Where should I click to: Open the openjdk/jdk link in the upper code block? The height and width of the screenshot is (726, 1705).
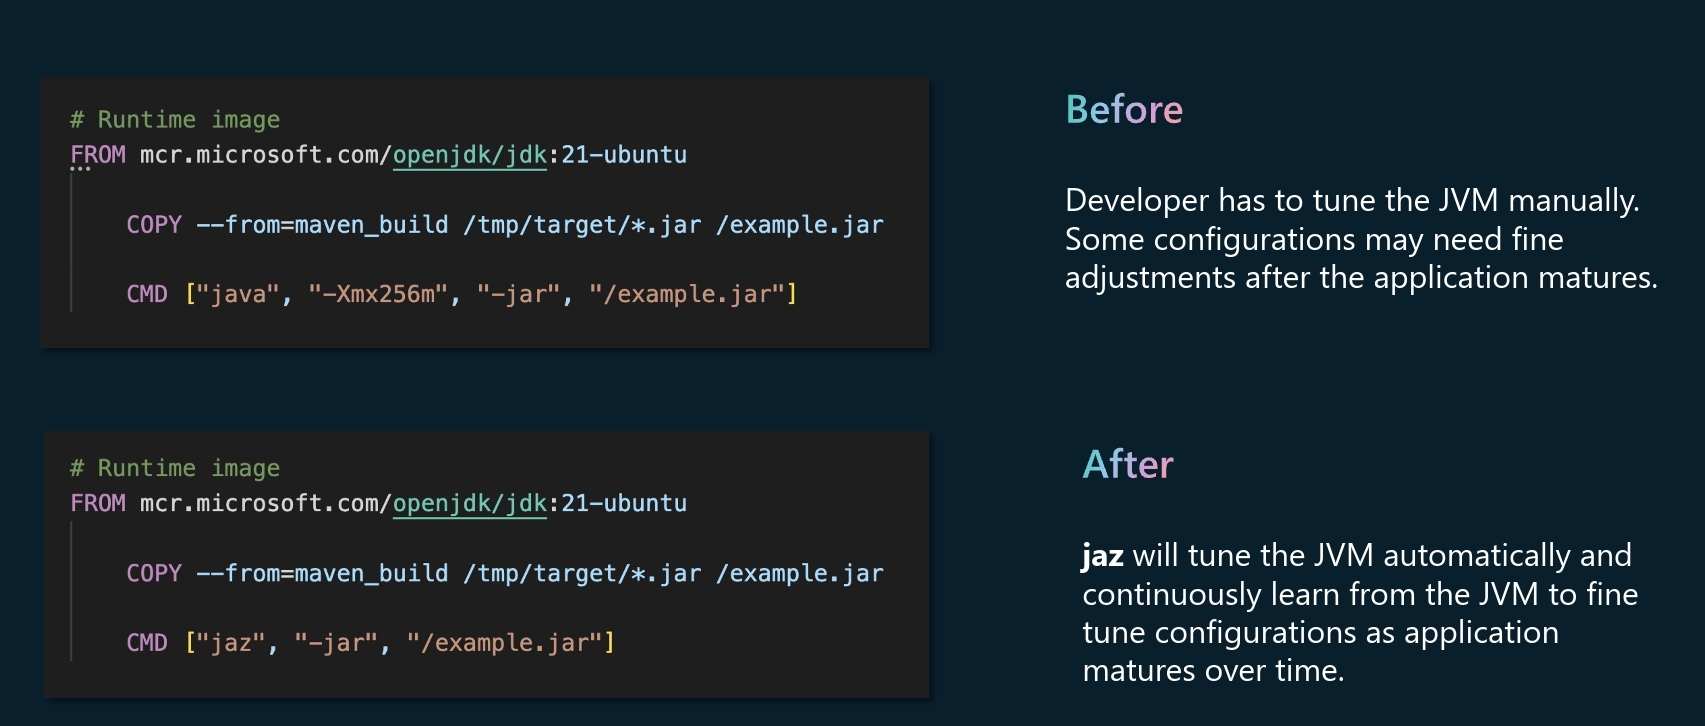(469, 155)
